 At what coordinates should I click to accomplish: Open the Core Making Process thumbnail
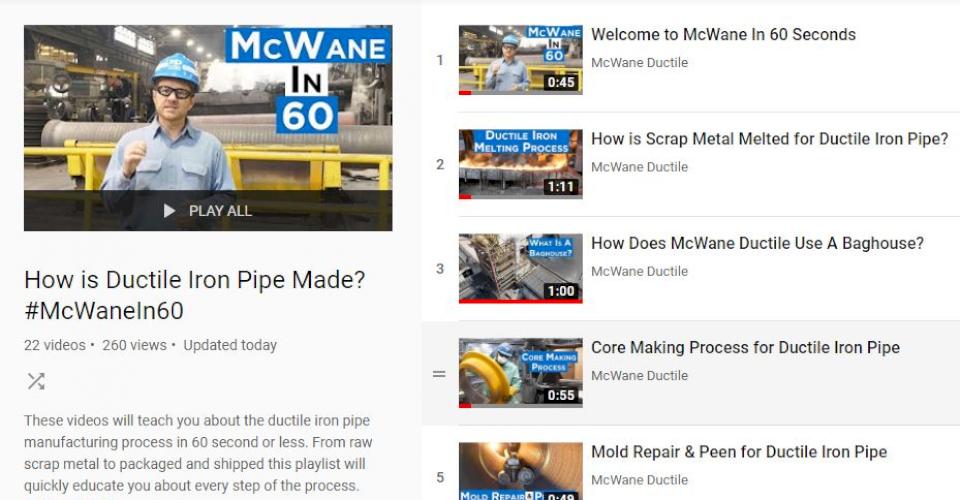tap(520, 373)
